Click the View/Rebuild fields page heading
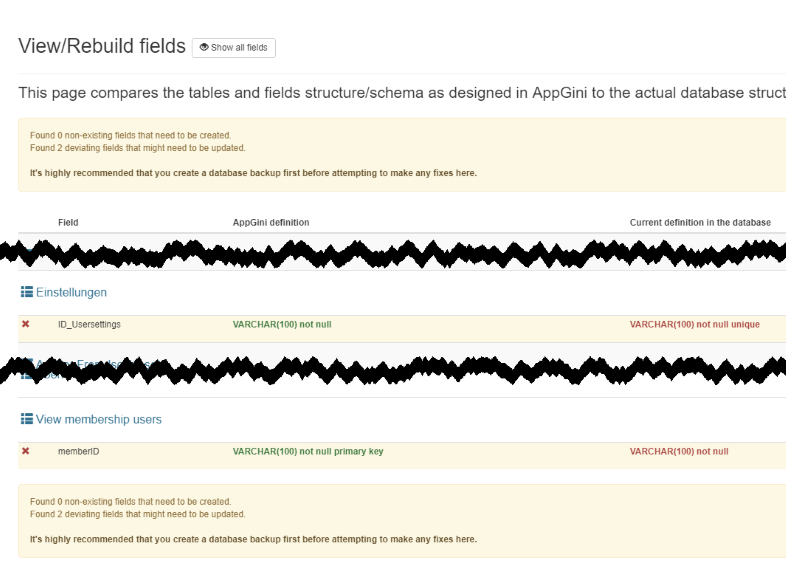 coord(102,46)
